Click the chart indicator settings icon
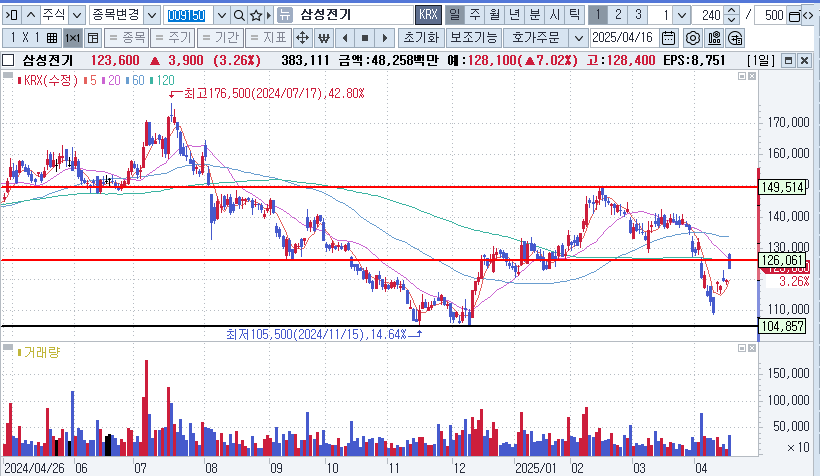The image size is (820, 476). [x=714, y=38]
